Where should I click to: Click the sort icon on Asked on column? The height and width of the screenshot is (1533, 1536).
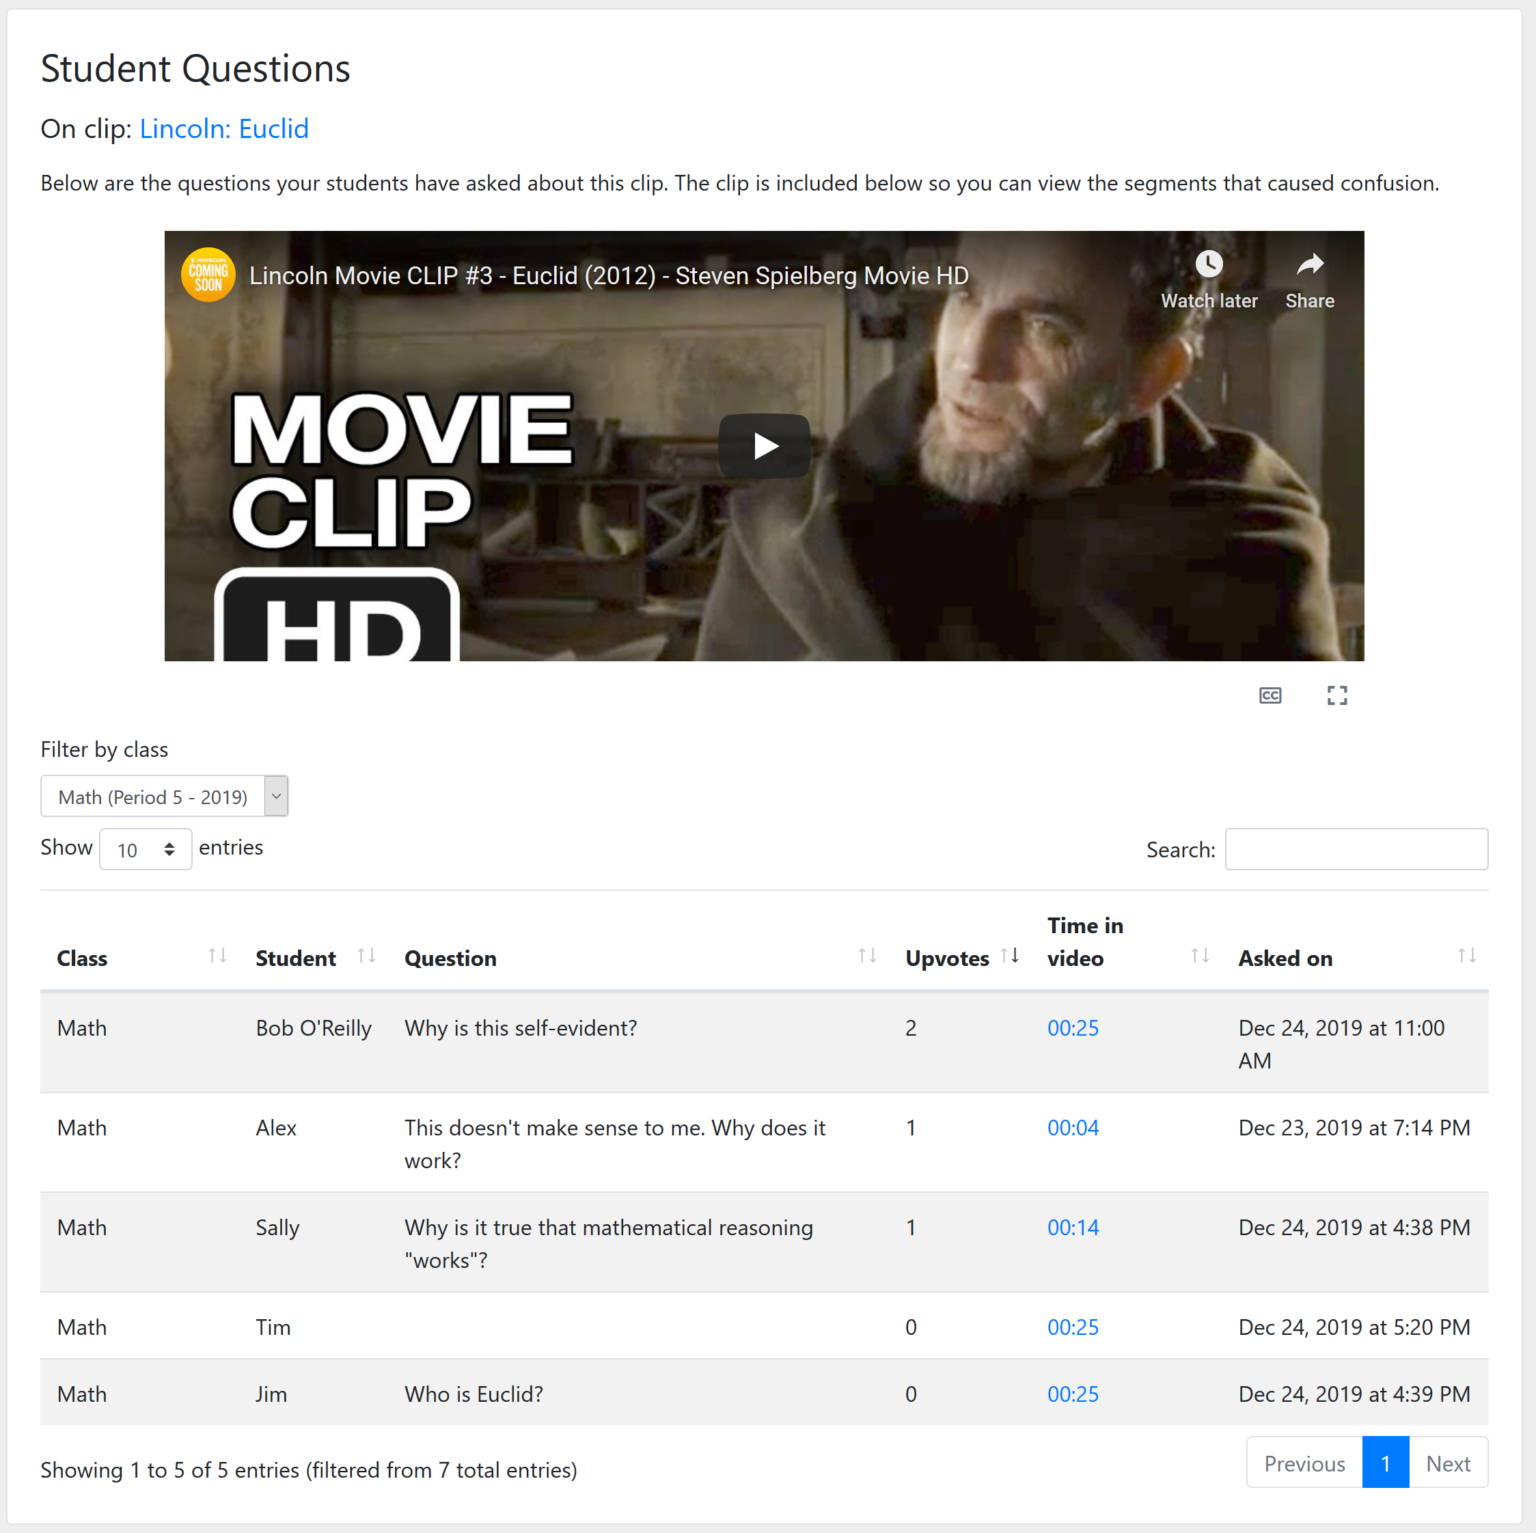pos(1467,955)
